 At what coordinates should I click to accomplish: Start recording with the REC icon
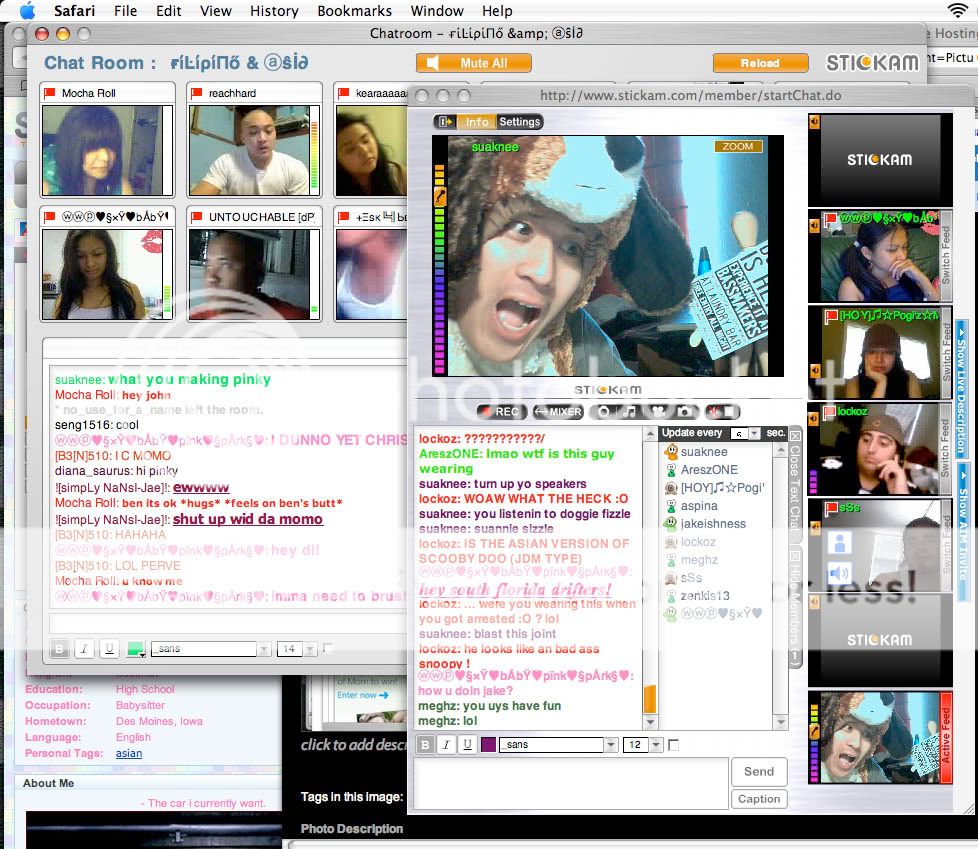pyautogui.click(x=503, y=411)
